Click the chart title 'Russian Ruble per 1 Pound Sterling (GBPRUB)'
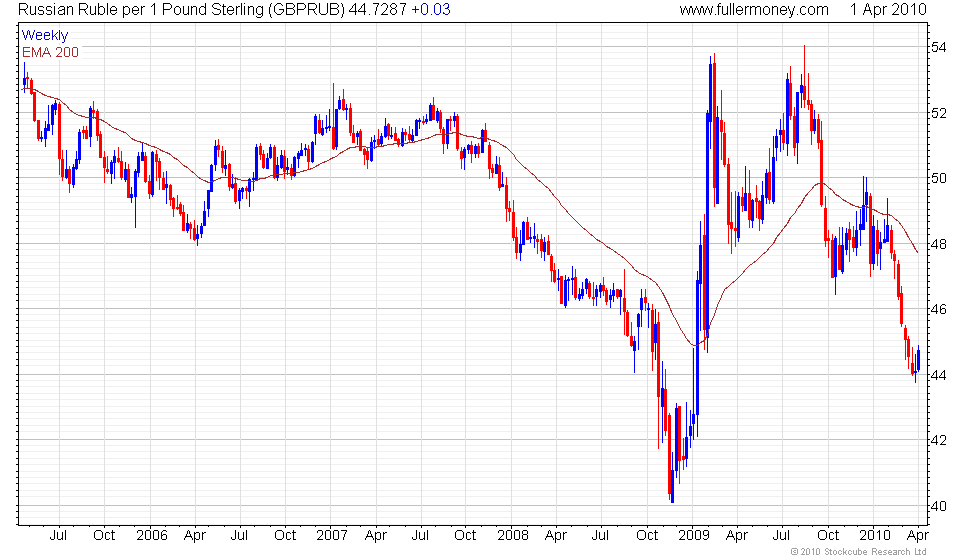Image resolution: width=980 pixels, height=560 pixels. pos(181,9)
